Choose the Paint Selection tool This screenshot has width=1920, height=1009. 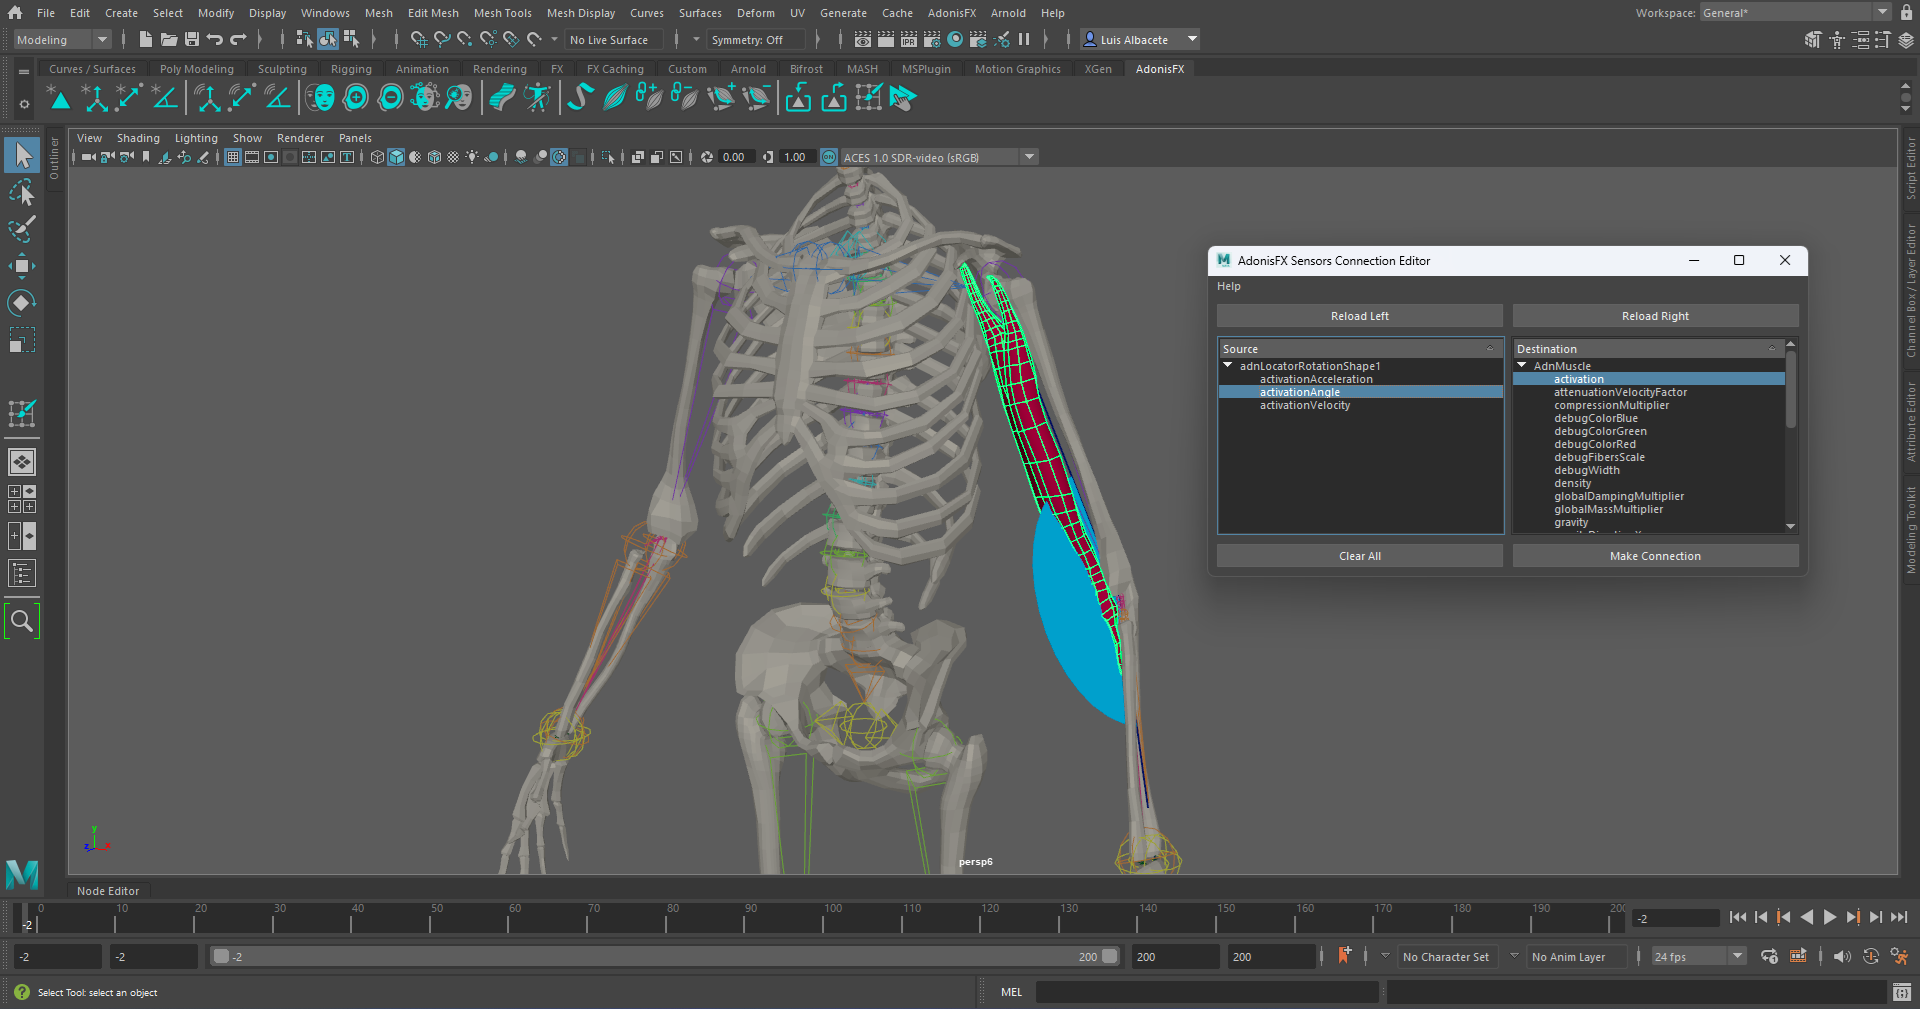click(x=22, y=229)
